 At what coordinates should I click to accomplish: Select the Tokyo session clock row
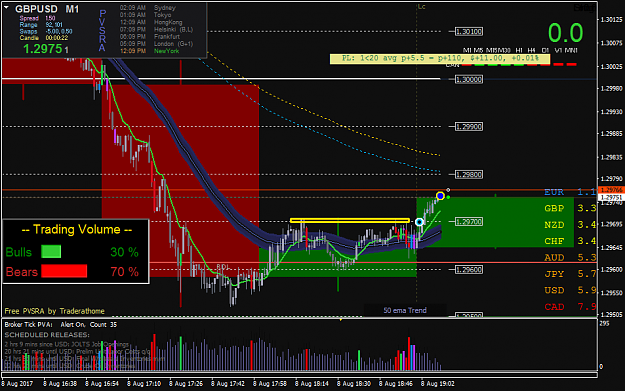pyautogui.click(x=145, y=15)
